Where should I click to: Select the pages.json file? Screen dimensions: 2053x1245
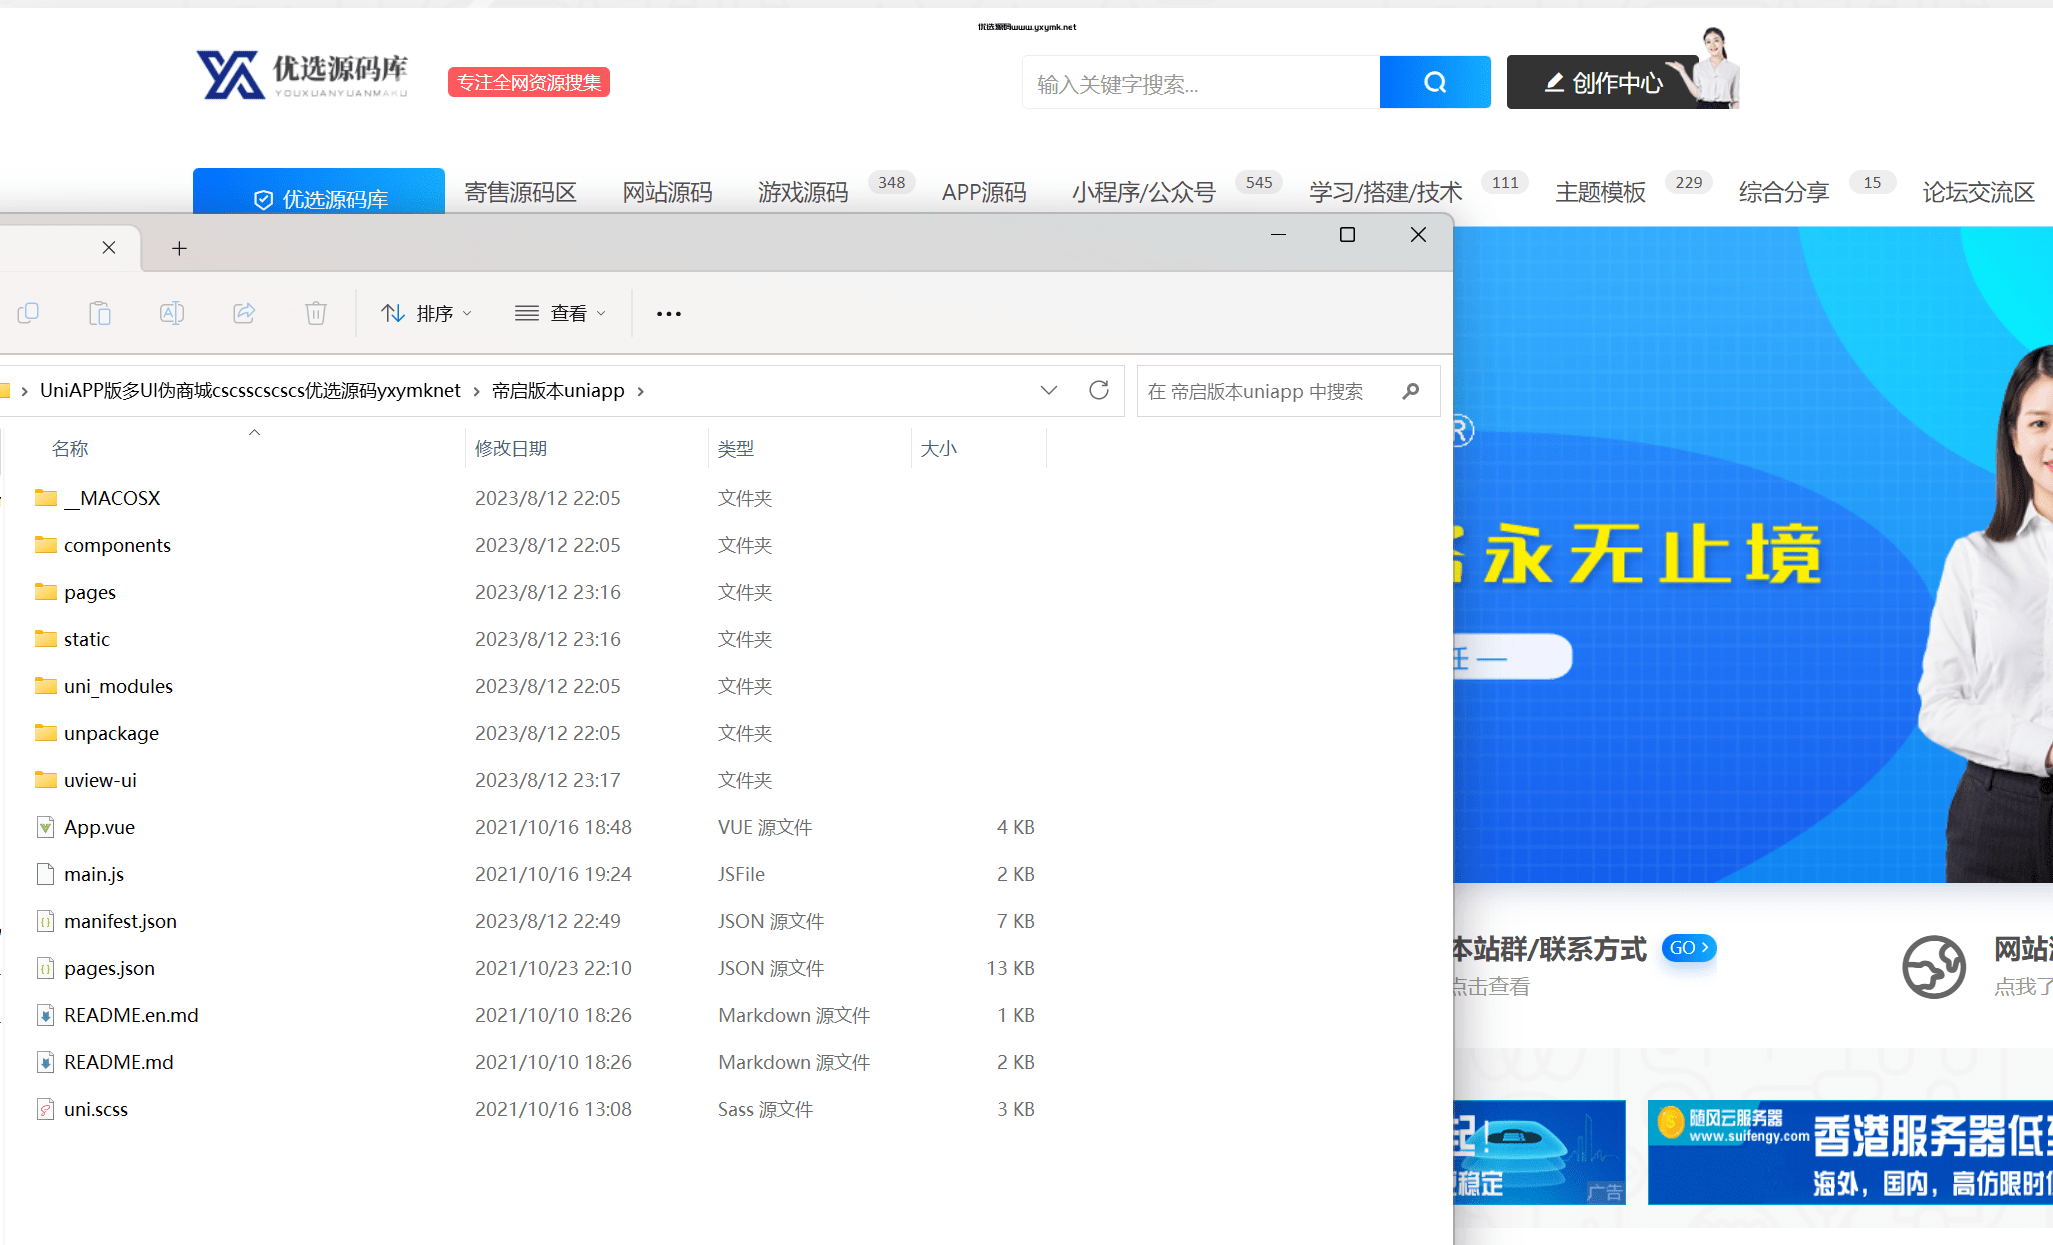pos(109,968)
